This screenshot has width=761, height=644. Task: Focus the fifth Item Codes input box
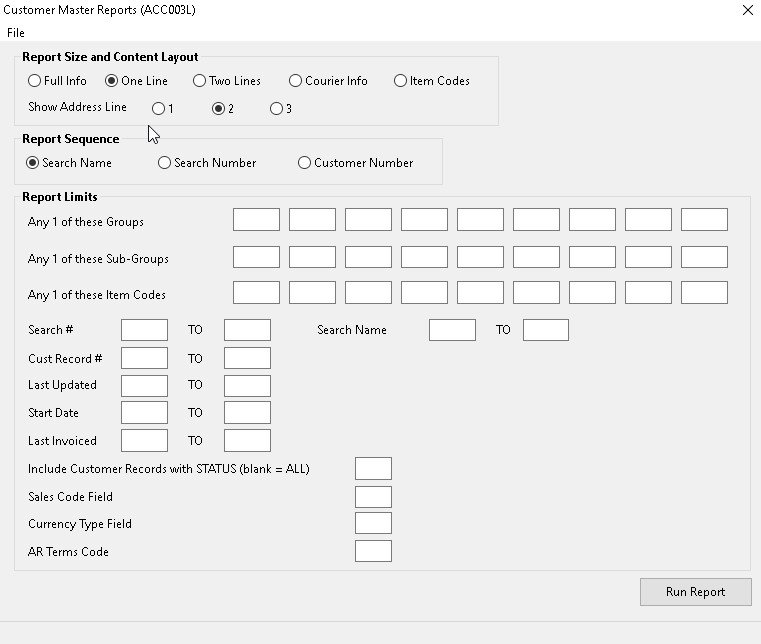[x=480, y=293]
